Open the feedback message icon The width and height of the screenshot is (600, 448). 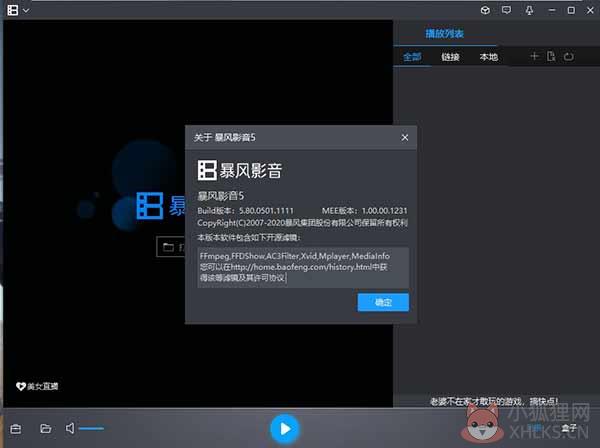coord(506,10)
